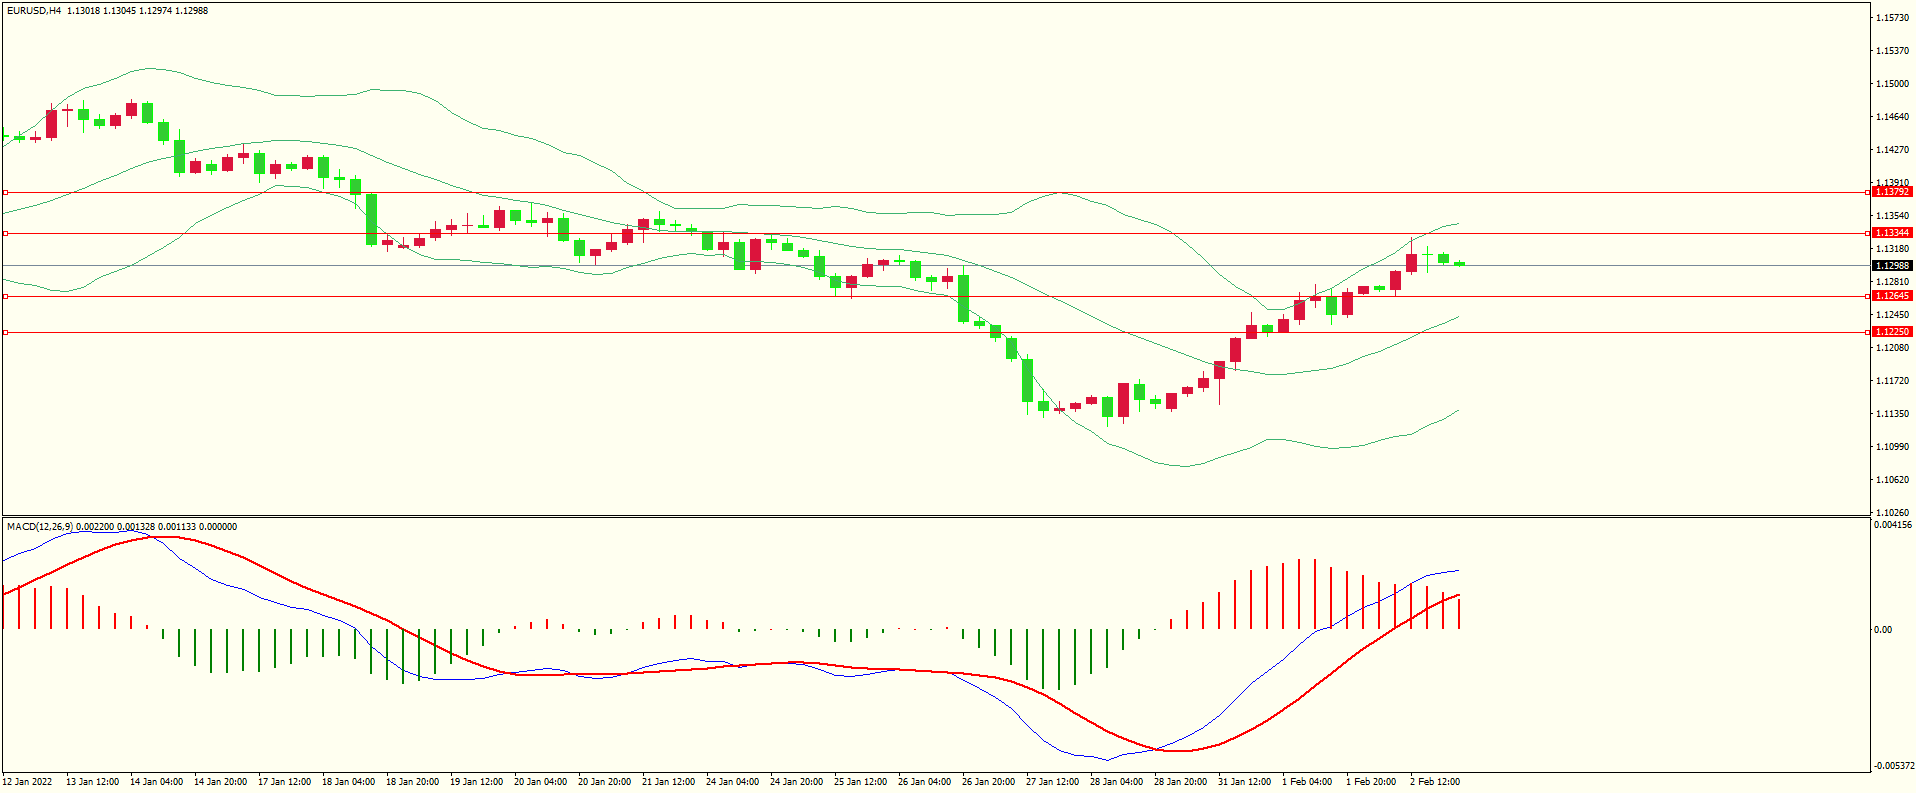Click the 1.15730 value on the price scale
The width and height of the screenshot is (1916, 793).
tap(1891, 18)
